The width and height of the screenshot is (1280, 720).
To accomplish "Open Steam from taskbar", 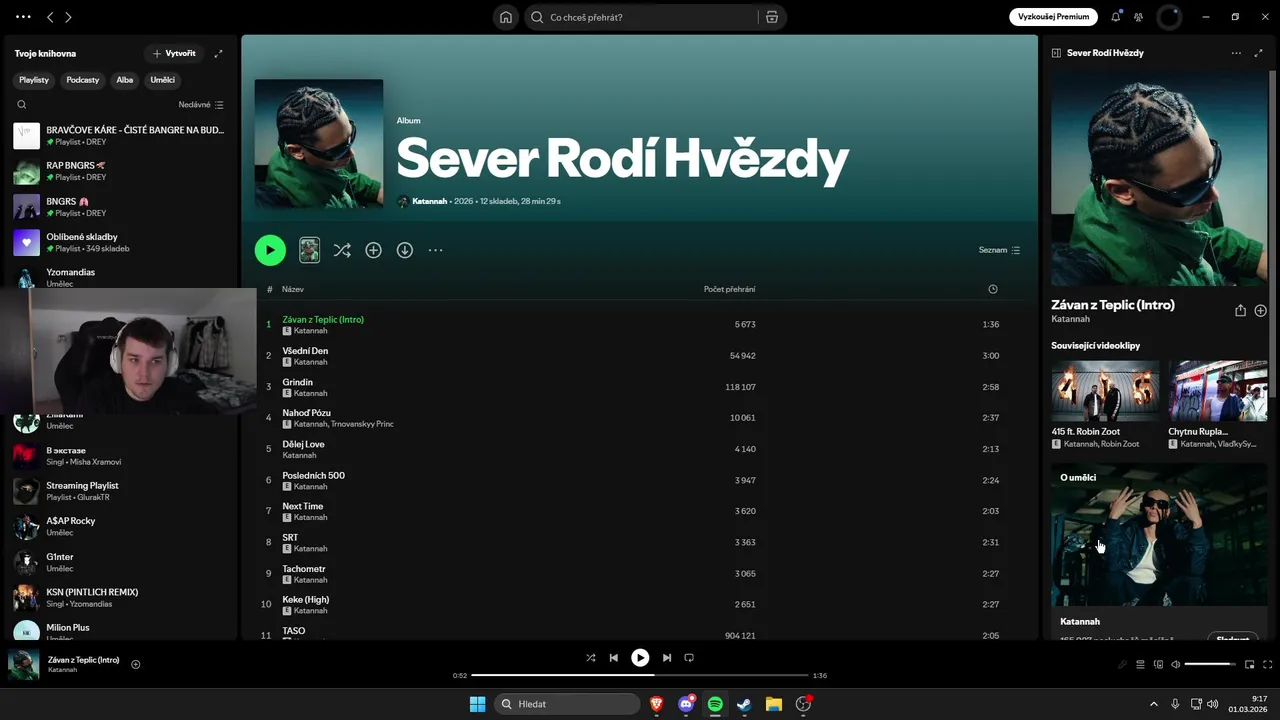I will point(744,704).
